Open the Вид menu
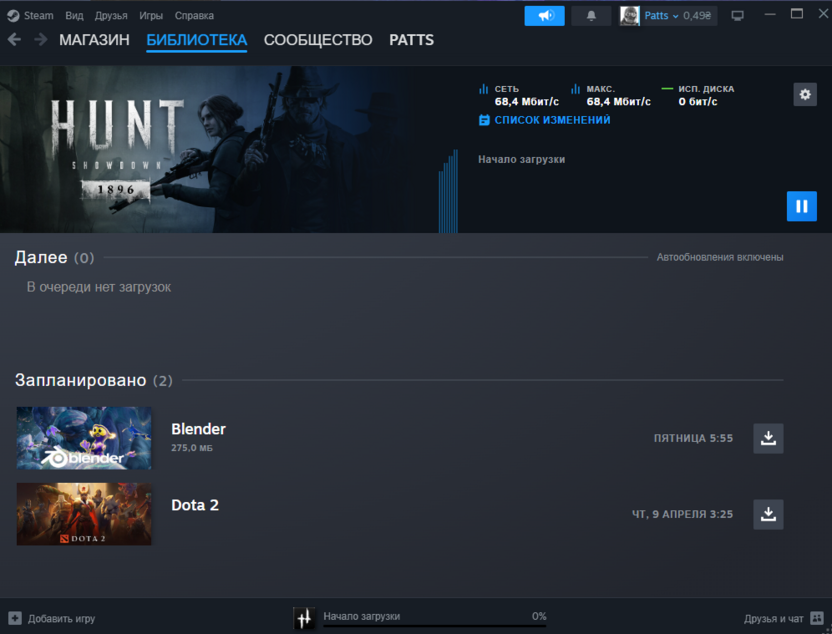Screen dimensions: 832x634 coord(74,16)
